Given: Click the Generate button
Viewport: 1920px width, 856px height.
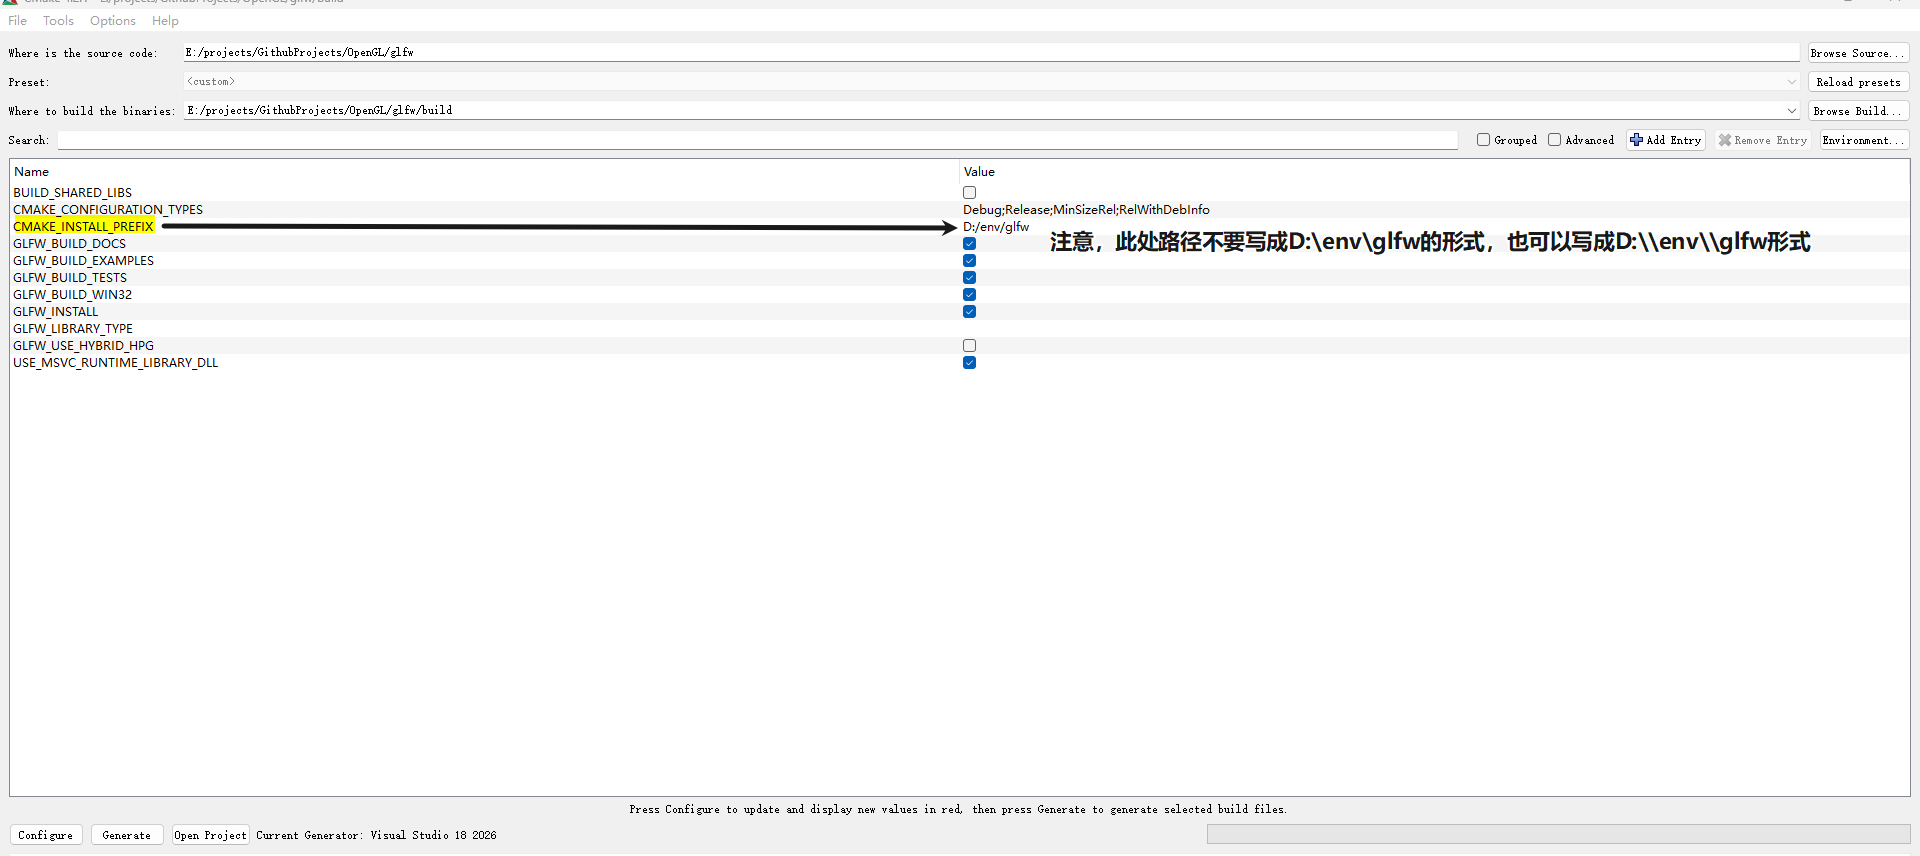Looking at the screenshot, I should (x=126, y=835).
